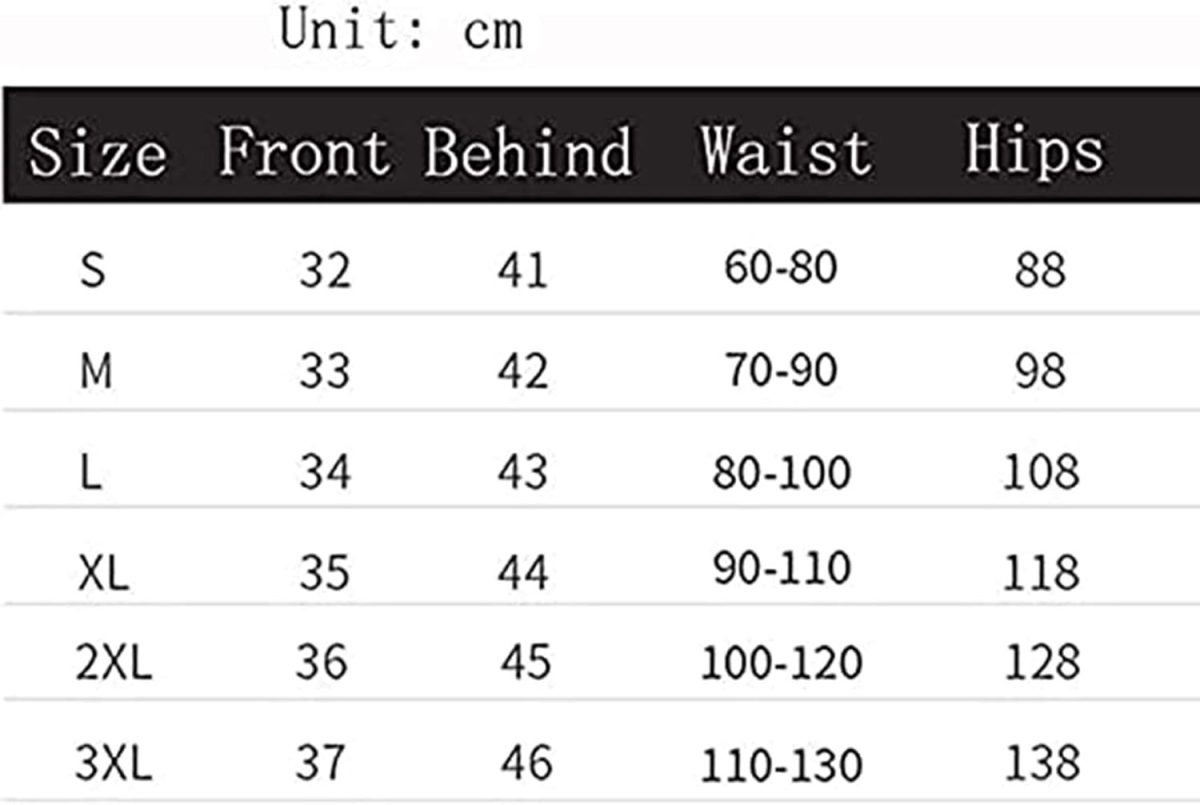Click hips value 118
The image size is (1200, 805).
(1041, 573)
